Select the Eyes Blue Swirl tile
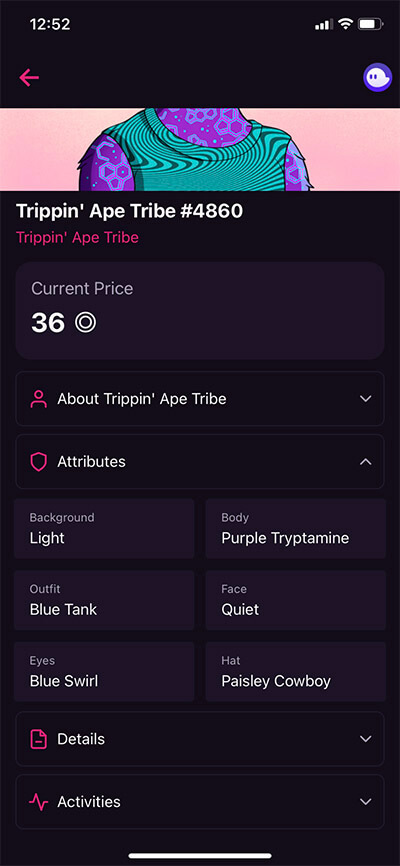Screen dimensions: 400x866 click(104, 672)
